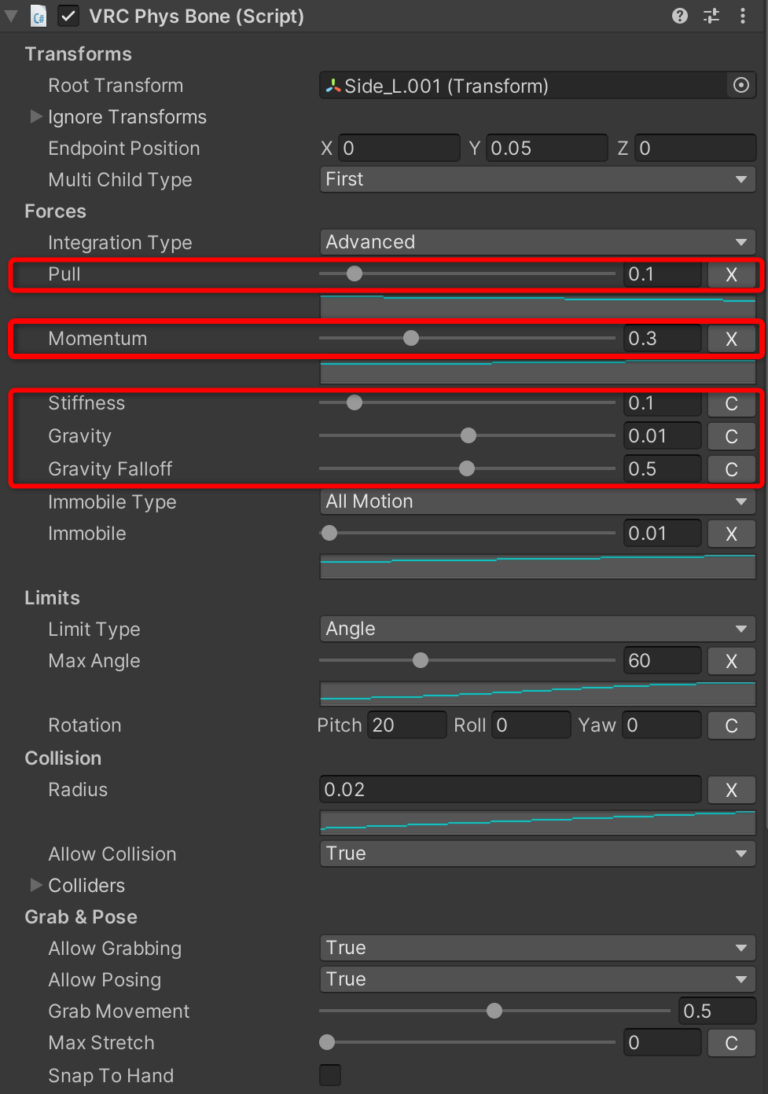768x1094 pixels.
Task: Disable the VRC Phys Bone component checkbox
Action: (67, 16)
